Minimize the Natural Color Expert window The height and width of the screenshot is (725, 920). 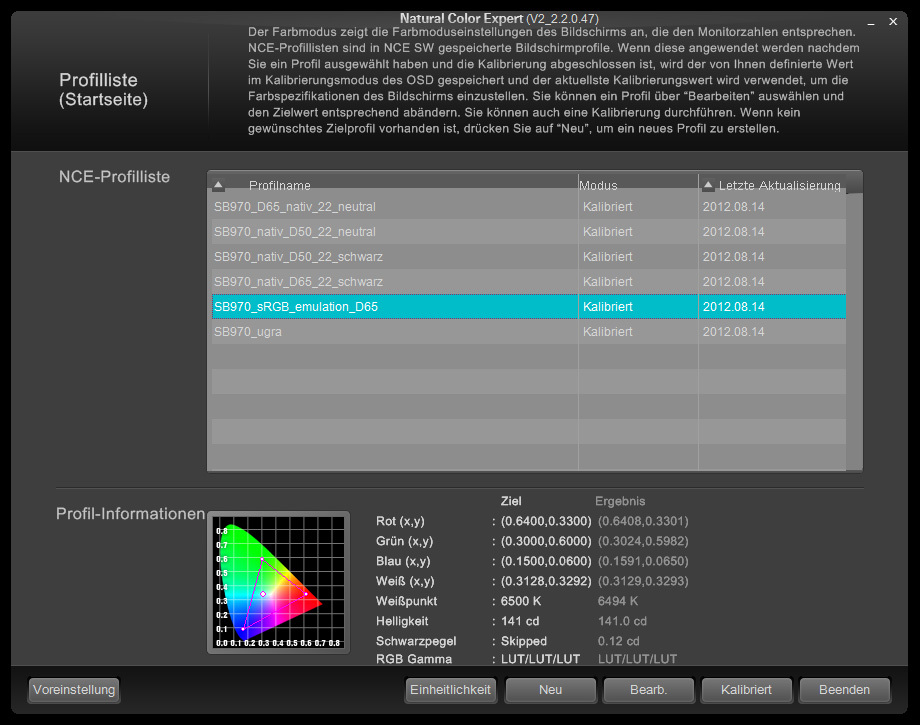[x=871, y=22]
